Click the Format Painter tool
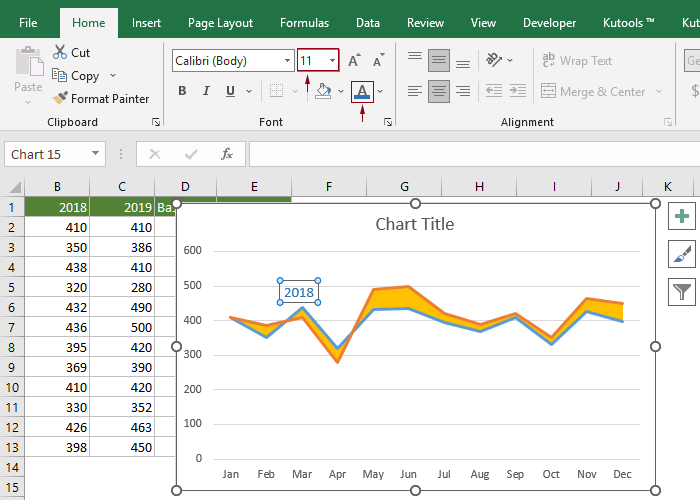 (101, 99)
